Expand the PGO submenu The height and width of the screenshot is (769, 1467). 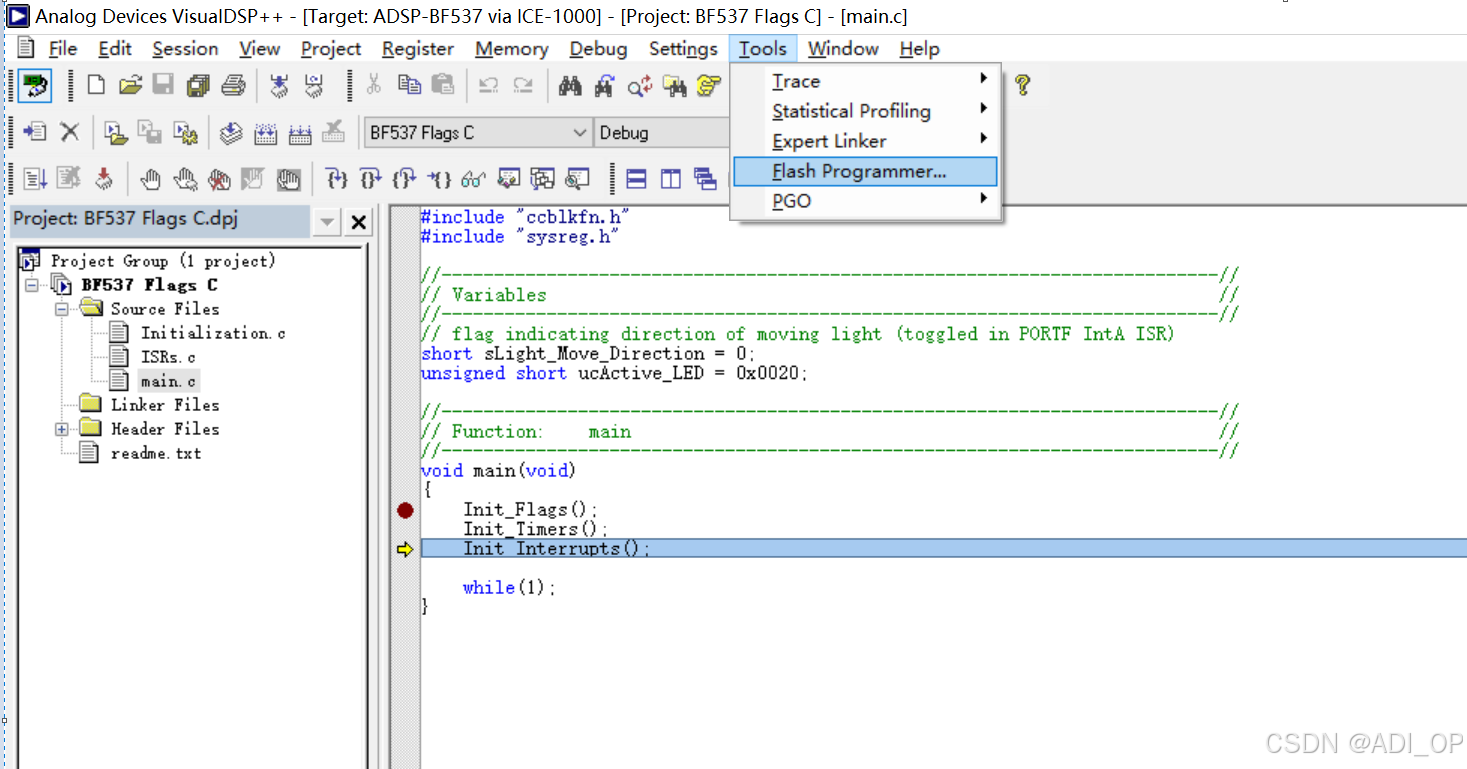click(x=866, y=201)
